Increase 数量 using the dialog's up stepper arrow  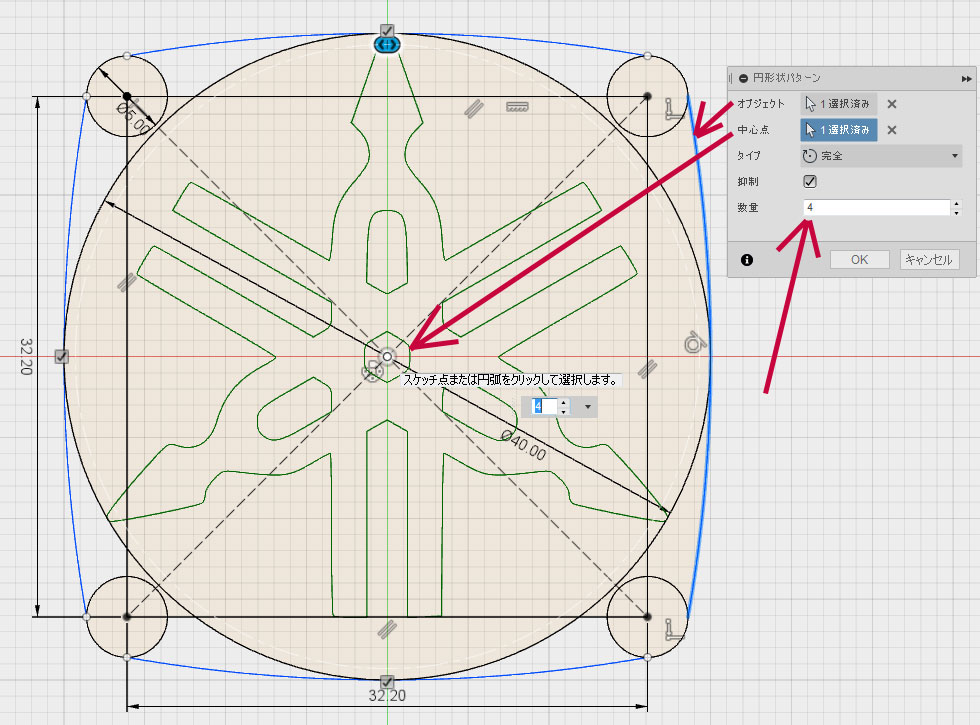957,203
